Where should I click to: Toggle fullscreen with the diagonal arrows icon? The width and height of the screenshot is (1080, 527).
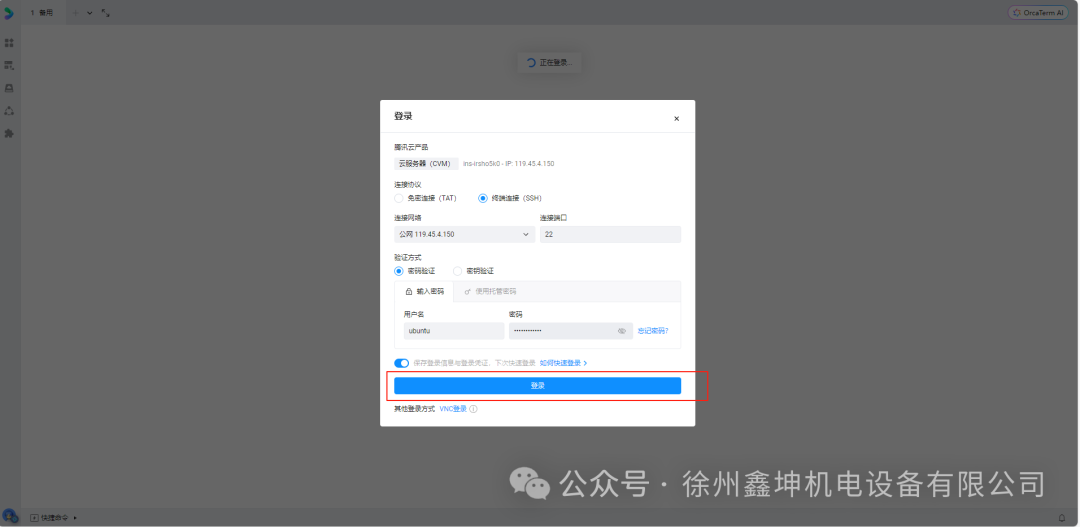105,13
